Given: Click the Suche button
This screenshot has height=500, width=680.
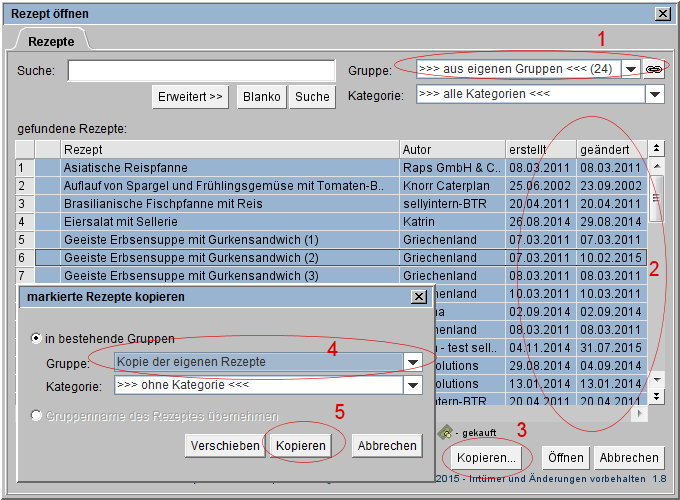Looking at the screenshot, I should point(312,96).
